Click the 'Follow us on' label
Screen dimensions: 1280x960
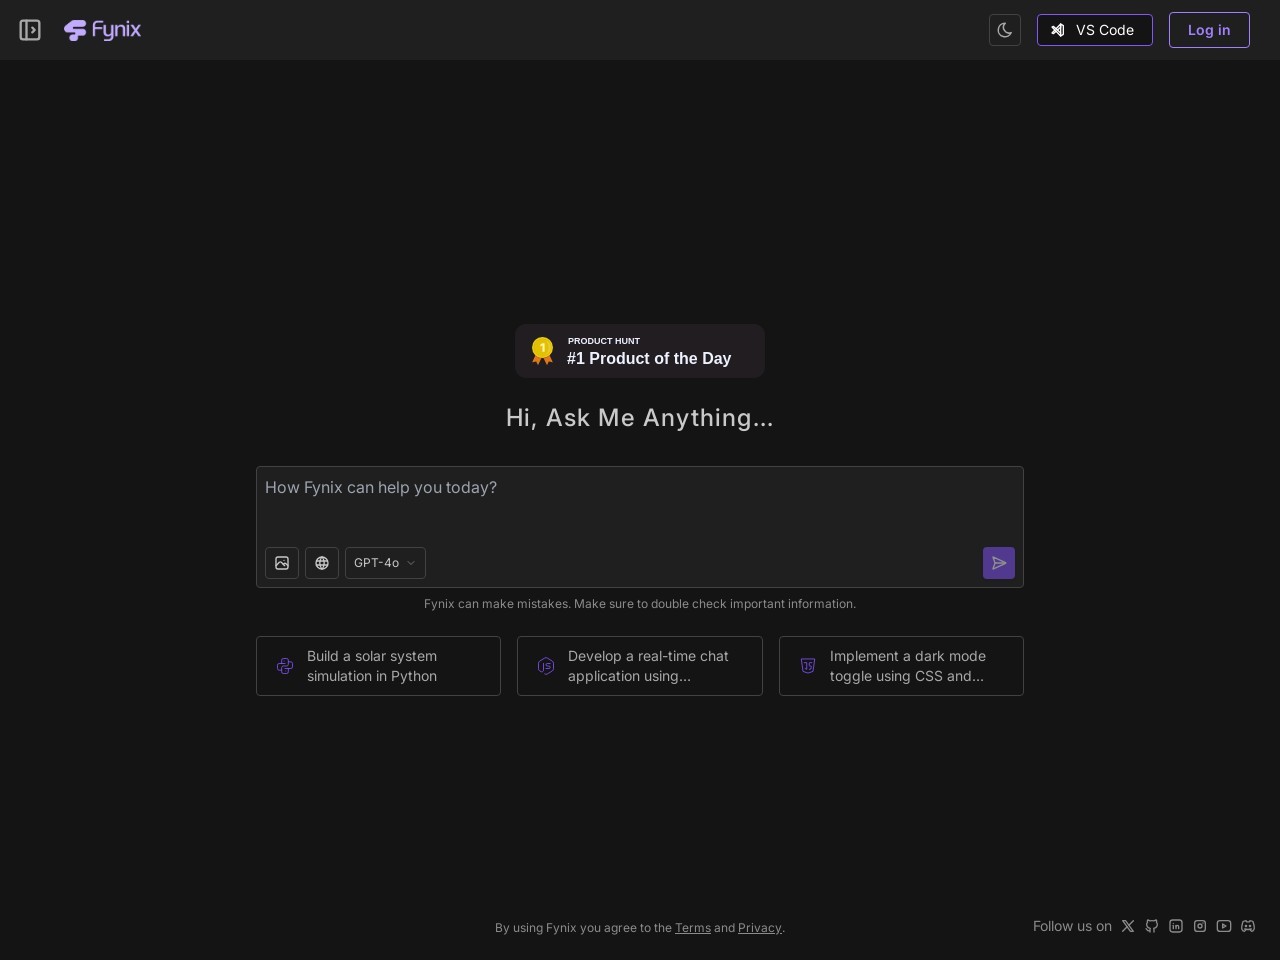(1072, 926)
